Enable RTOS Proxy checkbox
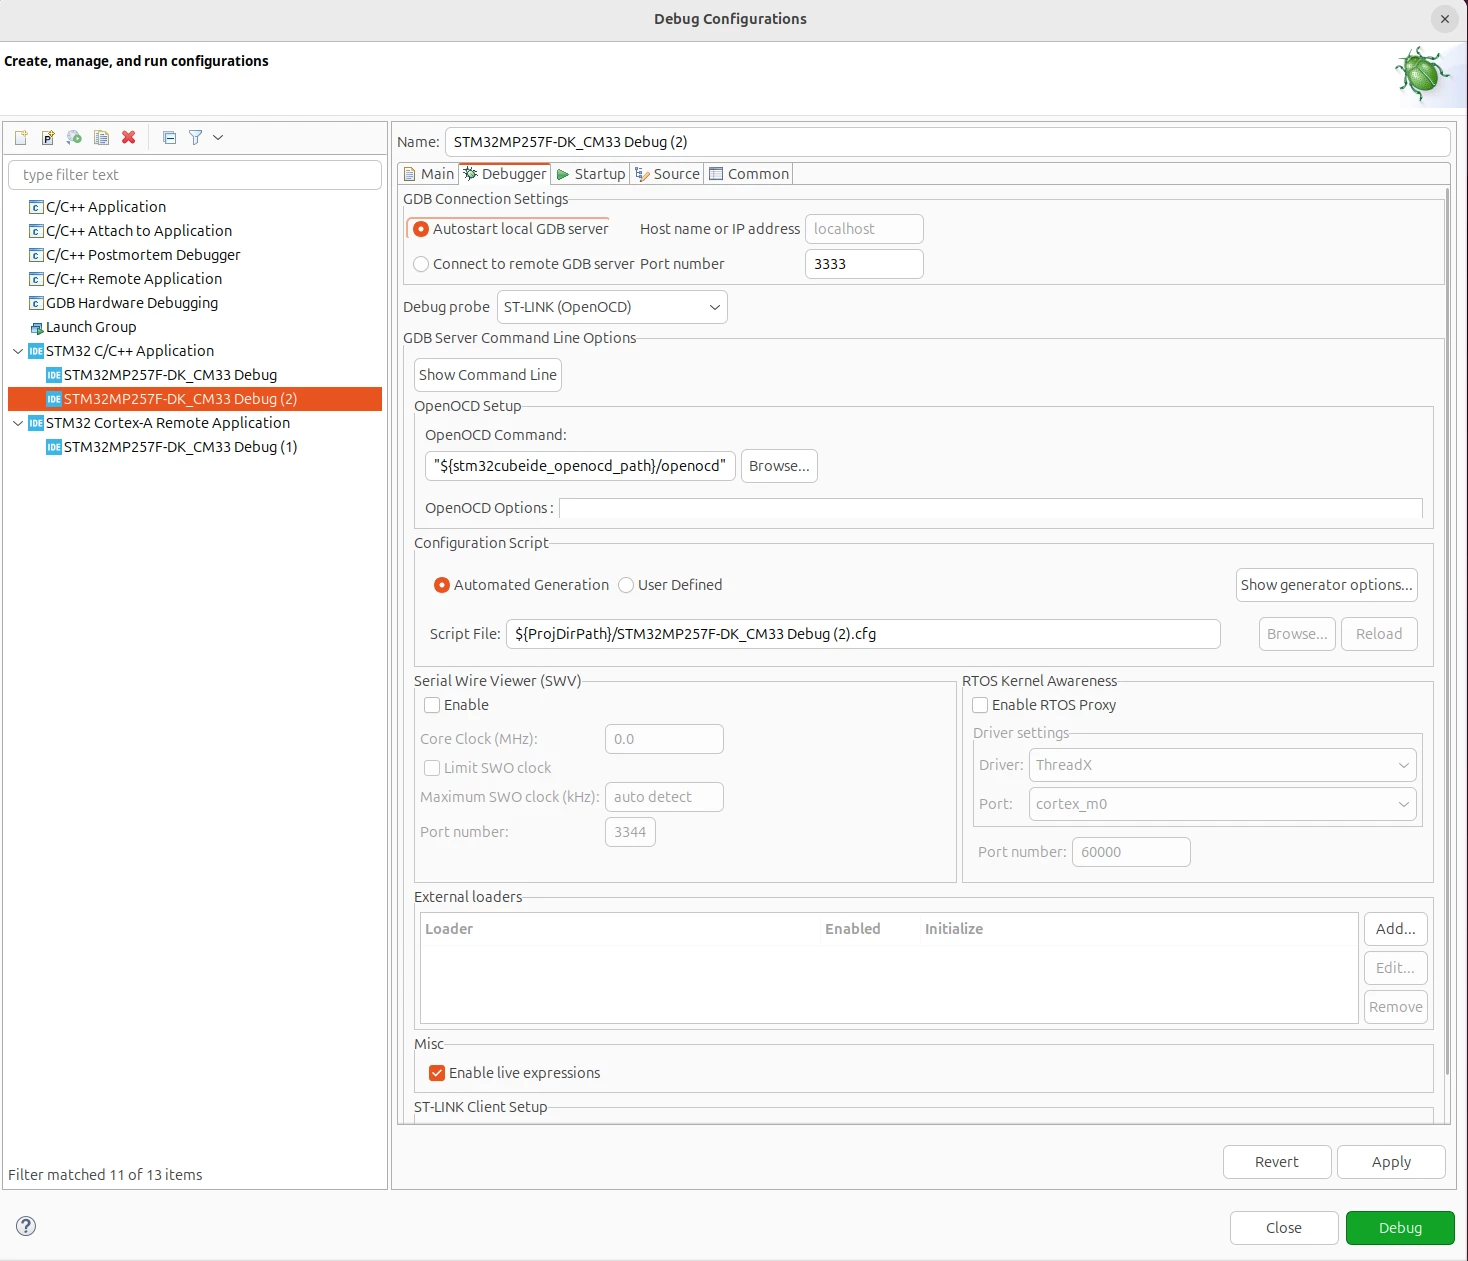Image resolution: width=1468 pixels, height=1261 pixels. [x=980, y=705]
